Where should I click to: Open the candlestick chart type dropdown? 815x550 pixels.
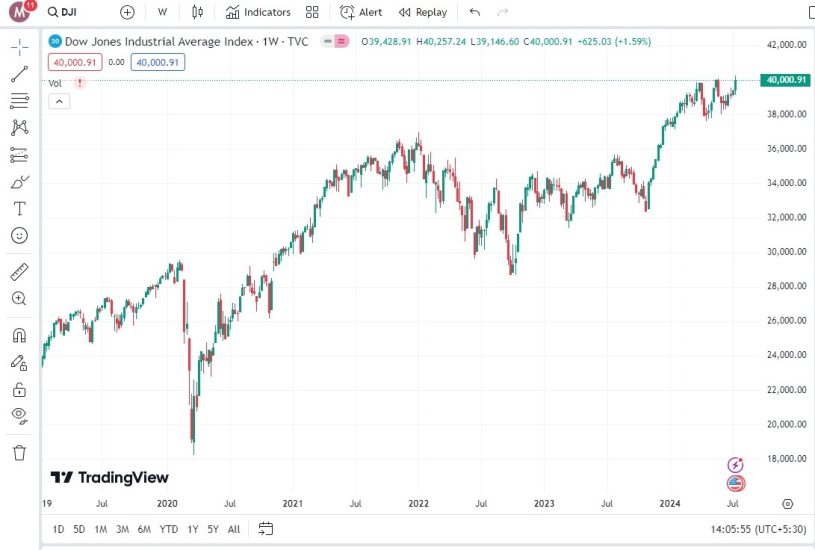point(197,12)
